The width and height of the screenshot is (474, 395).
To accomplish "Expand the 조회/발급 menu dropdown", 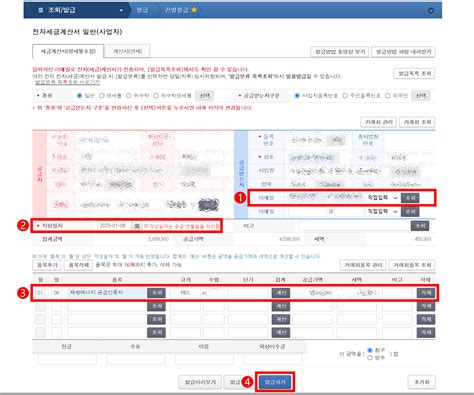I will (121, 10).
